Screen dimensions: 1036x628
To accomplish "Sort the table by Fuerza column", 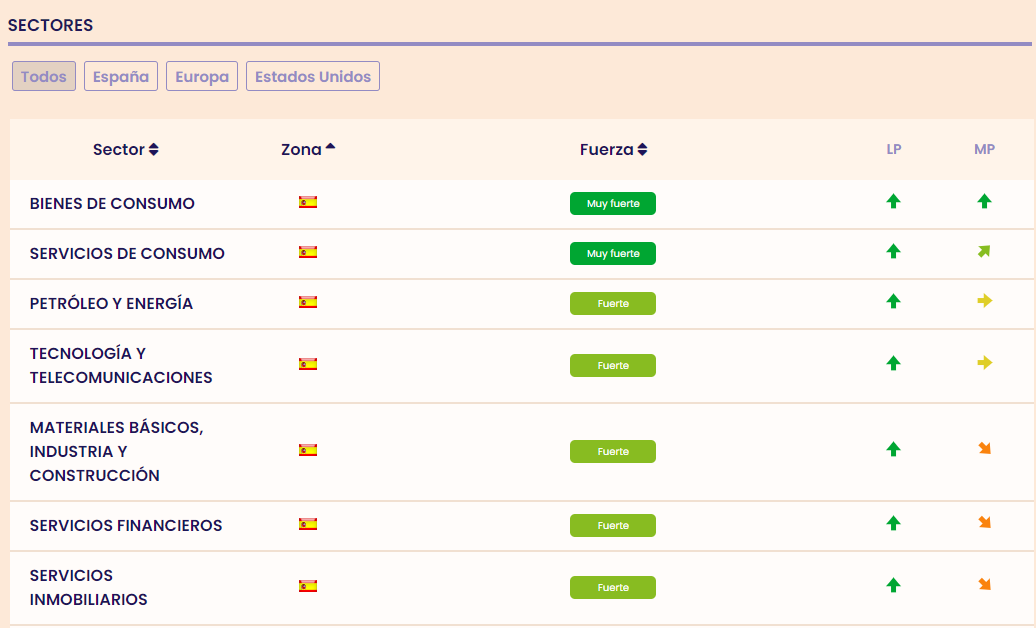I will [613, 150].
